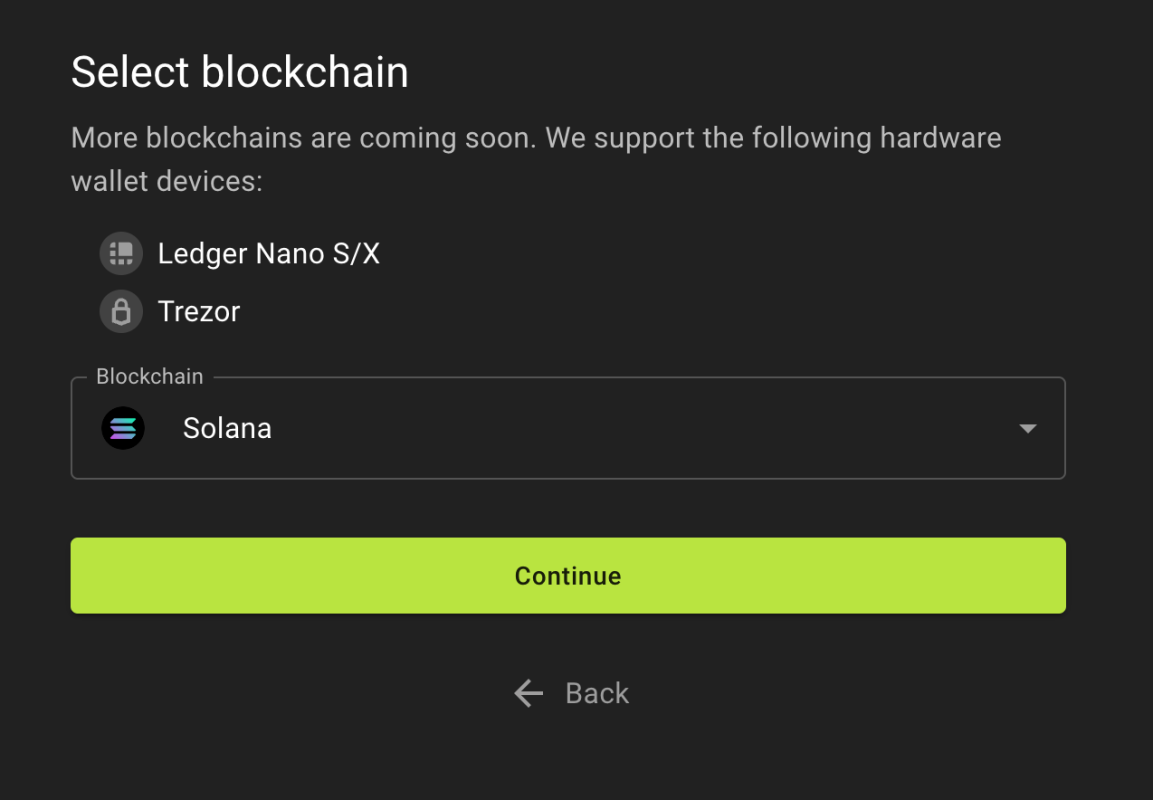Click the 'More blockchains are coming soon' sentence
1153x800 pixels.
pyautogui.click(x=304, y=138)
